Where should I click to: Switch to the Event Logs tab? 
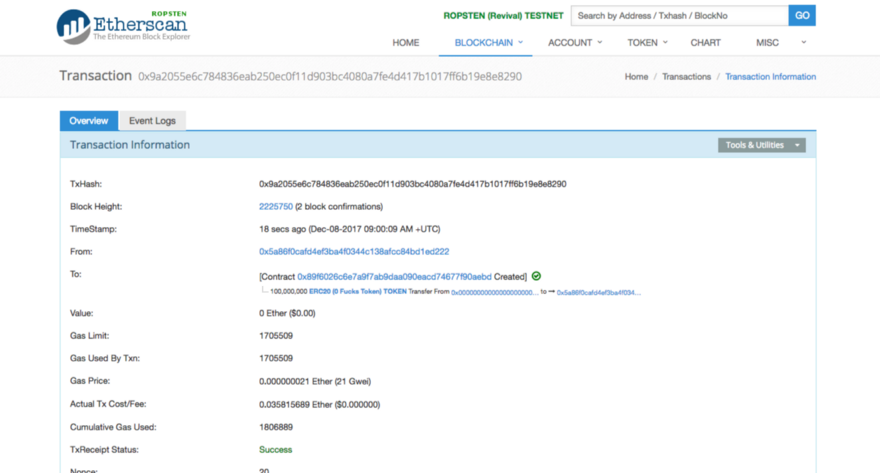point(152,121)
